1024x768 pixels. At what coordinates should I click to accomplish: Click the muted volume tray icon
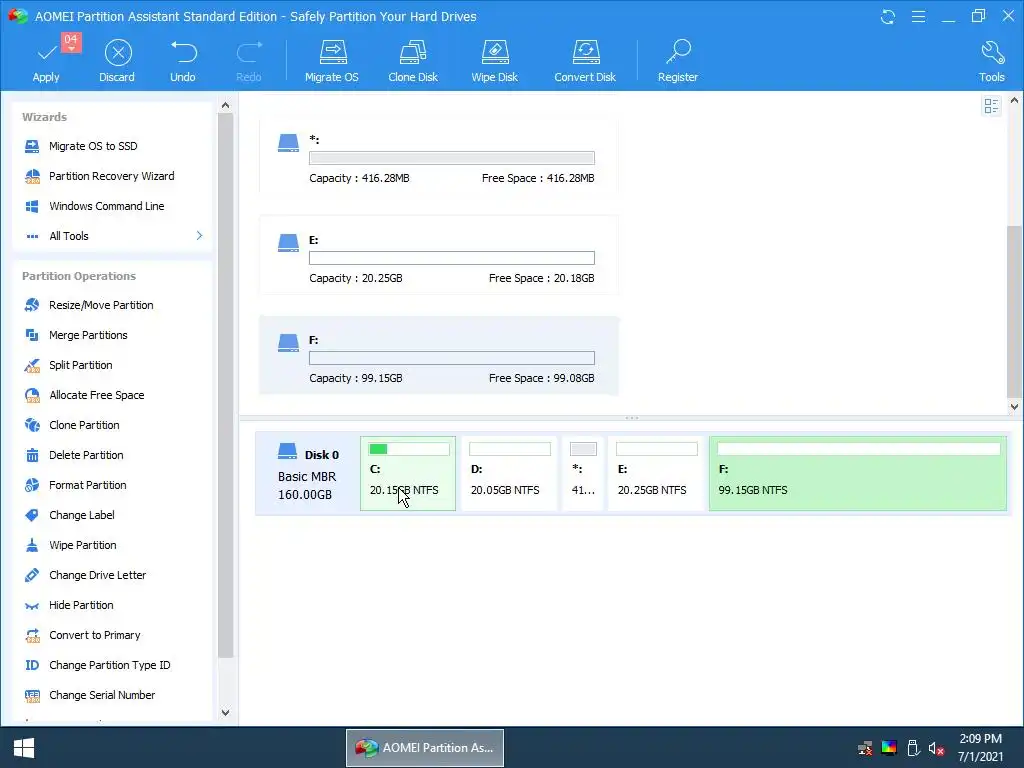point(936,748)
